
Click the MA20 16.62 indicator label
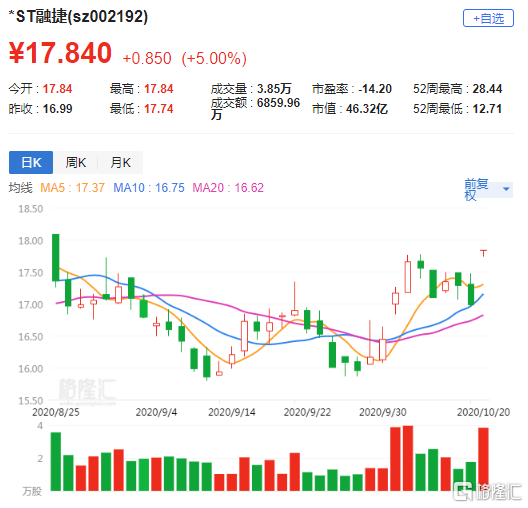point(228,188)
